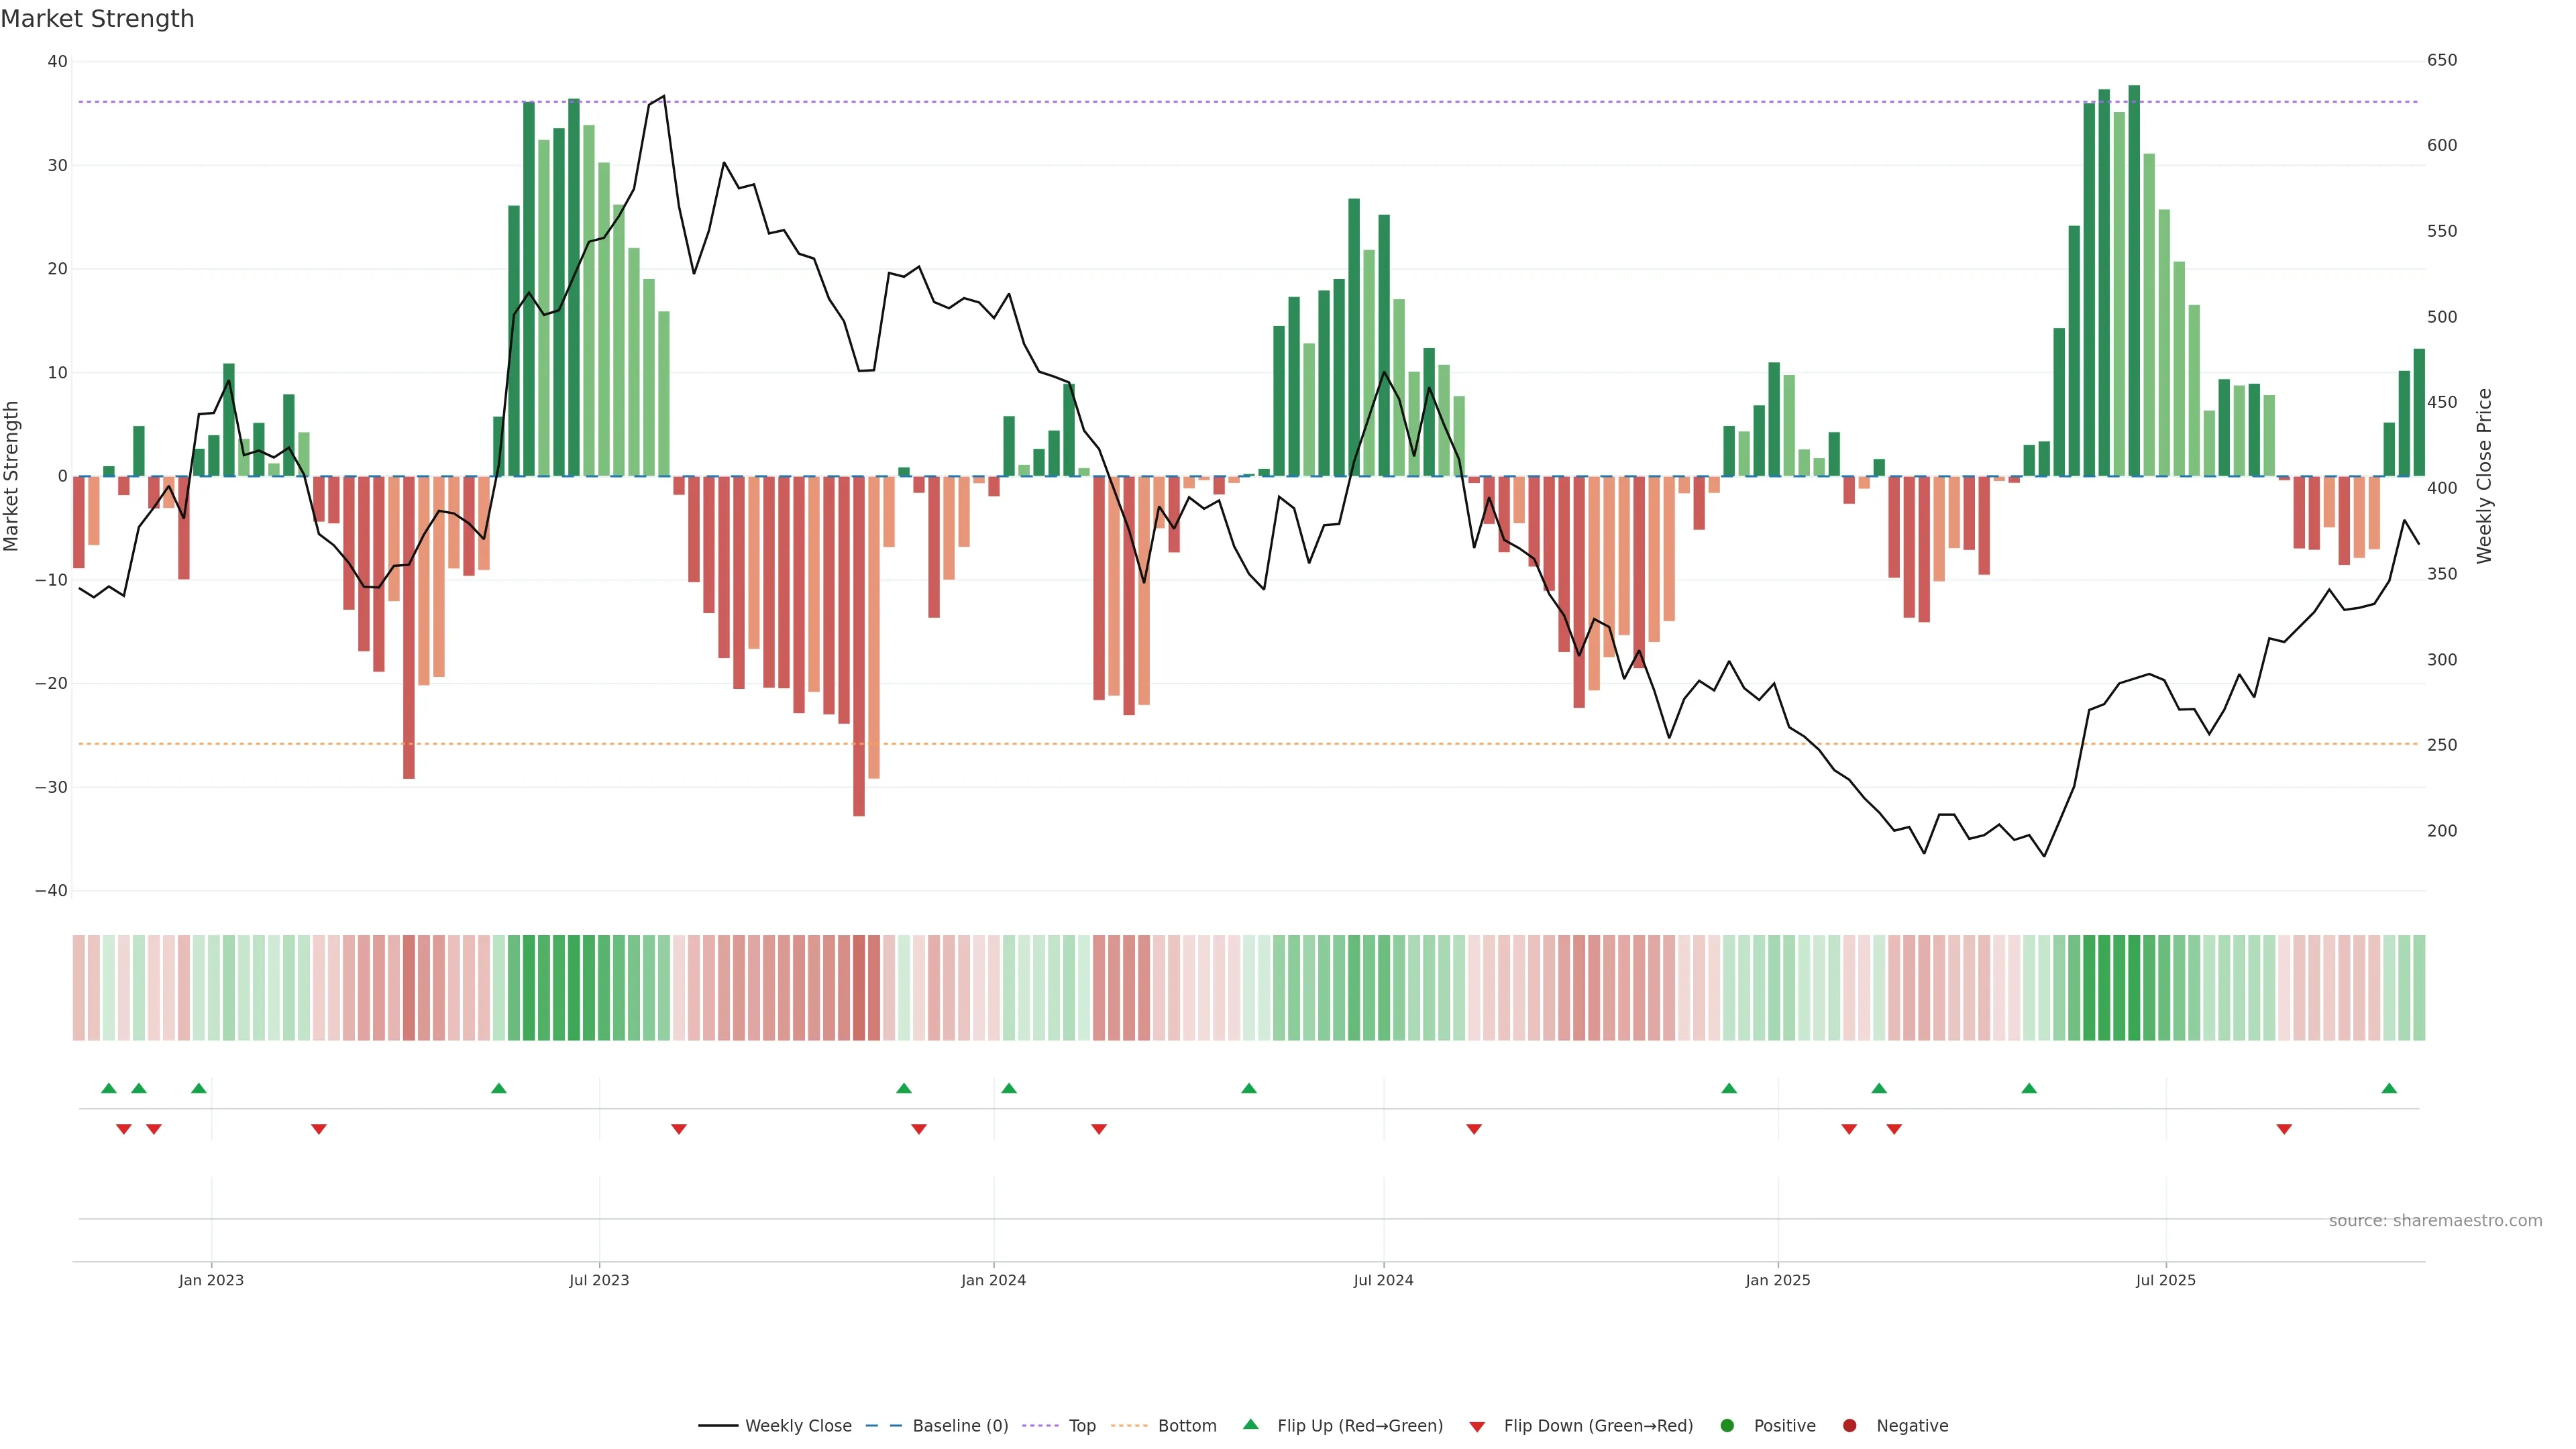Click the Flip Up green triangle legend icon
Screen dimensions: 2576x1449
pyautogui.click(x=1250, y=1425)
